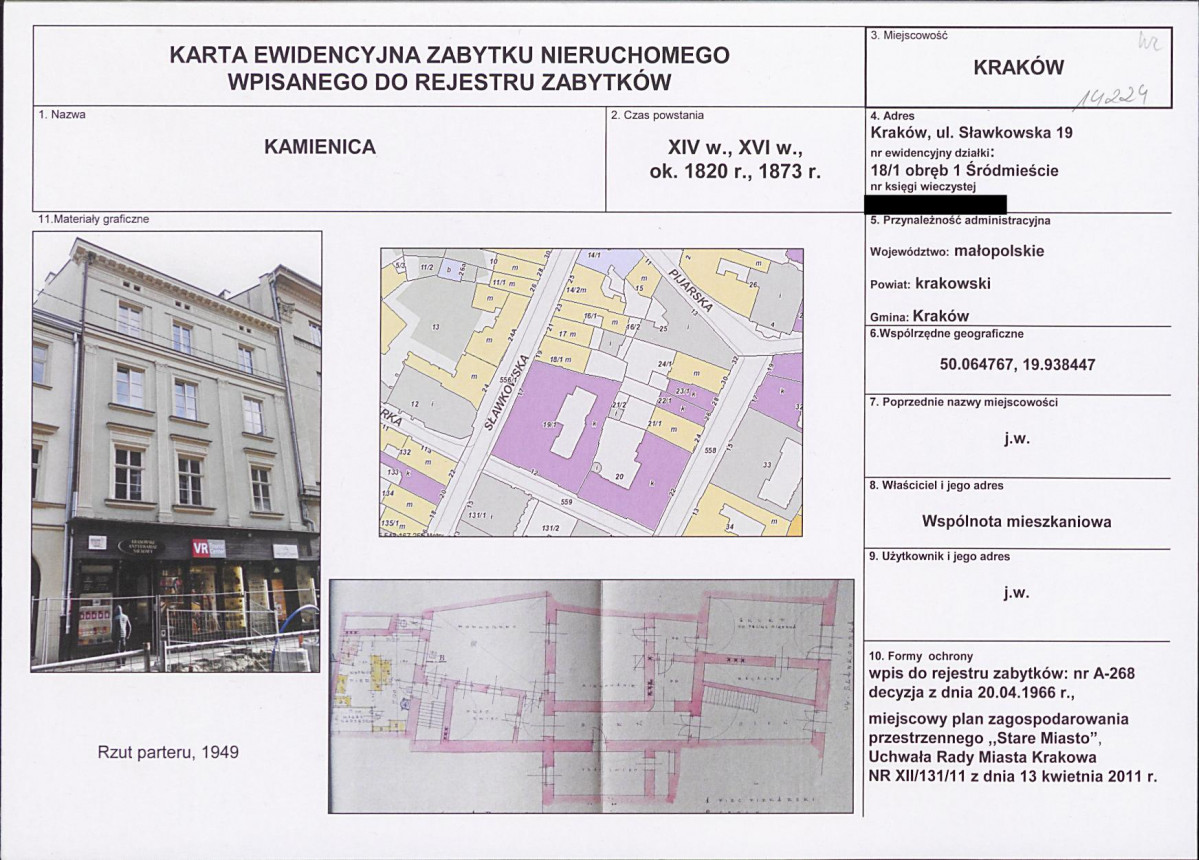Click the label '1. Nazwa'

(x=62, y=115)
